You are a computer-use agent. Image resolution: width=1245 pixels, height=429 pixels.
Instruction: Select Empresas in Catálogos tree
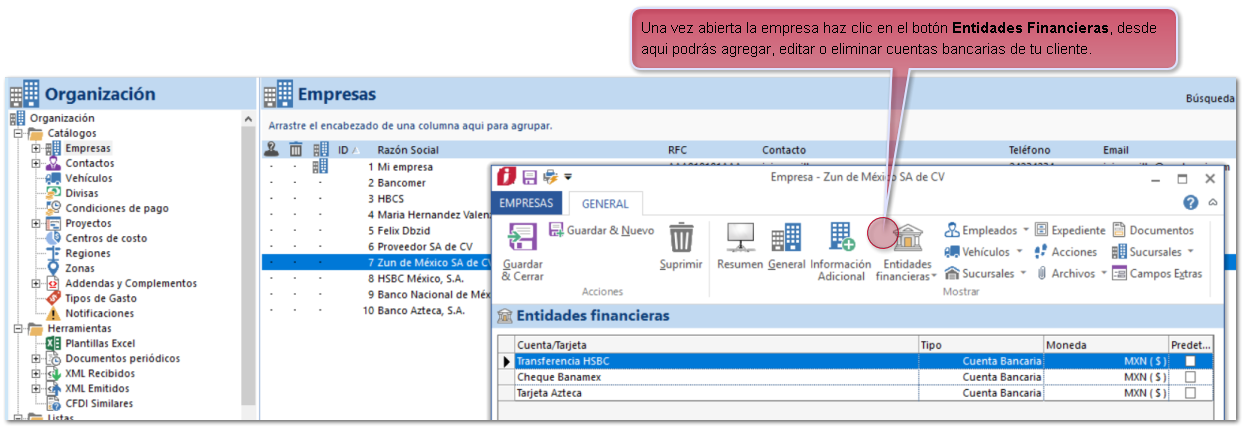88,148
